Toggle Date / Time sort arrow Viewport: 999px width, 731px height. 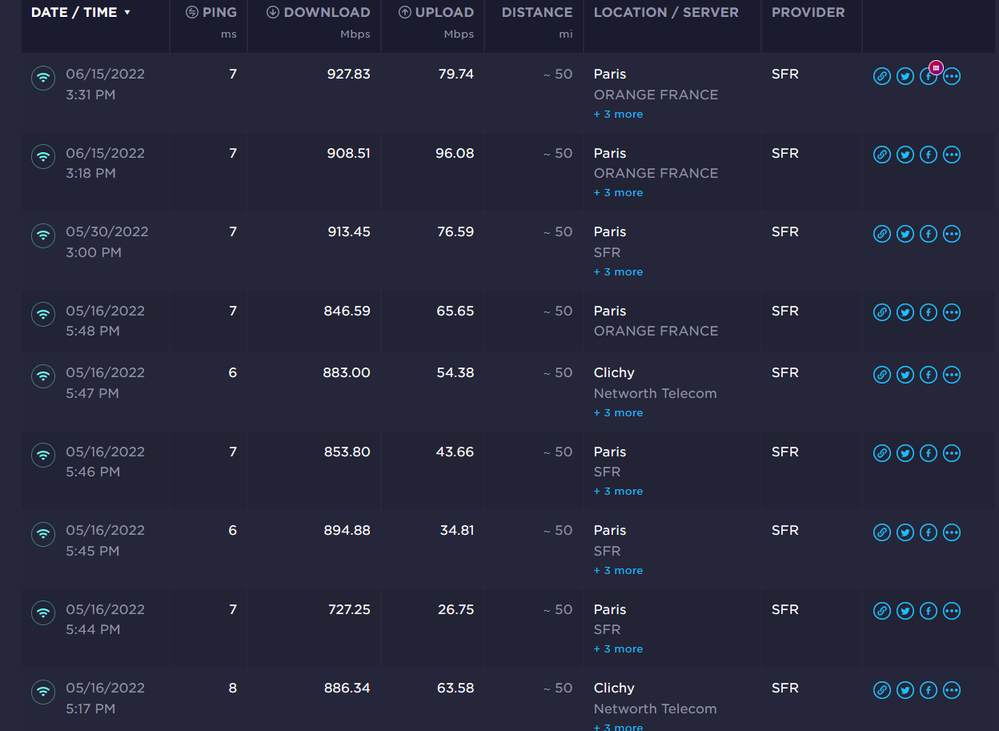pyautogui.click(x=127, y=13)
